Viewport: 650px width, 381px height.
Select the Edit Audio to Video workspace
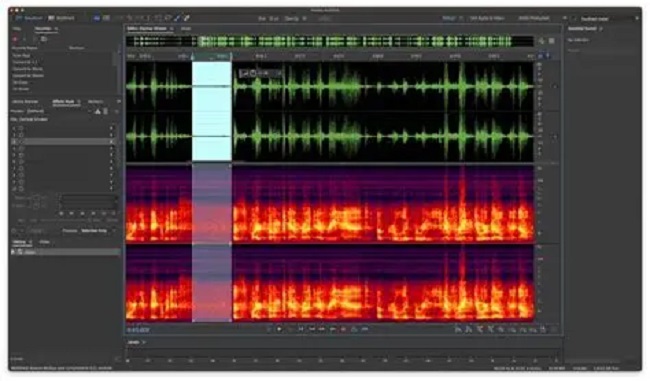487,18
